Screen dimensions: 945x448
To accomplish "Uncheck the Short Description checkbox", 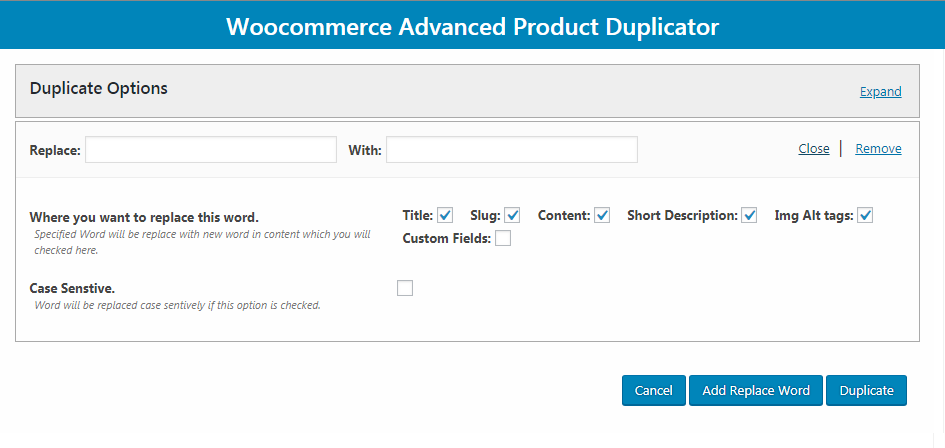I will [749, 215].
